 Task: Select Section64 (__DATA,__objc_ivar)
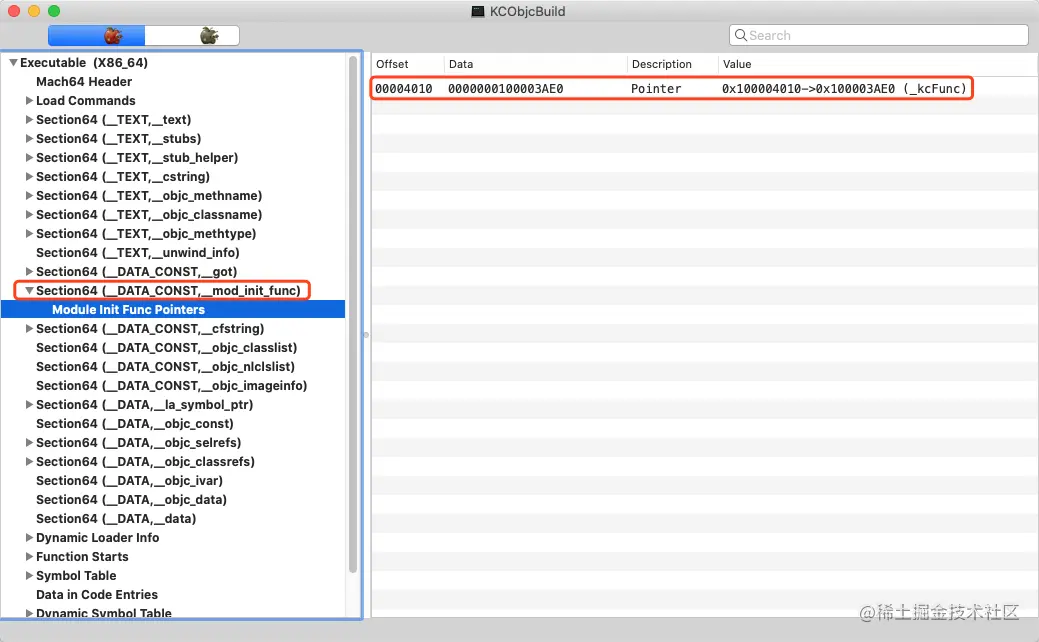[x=129, y=480]
